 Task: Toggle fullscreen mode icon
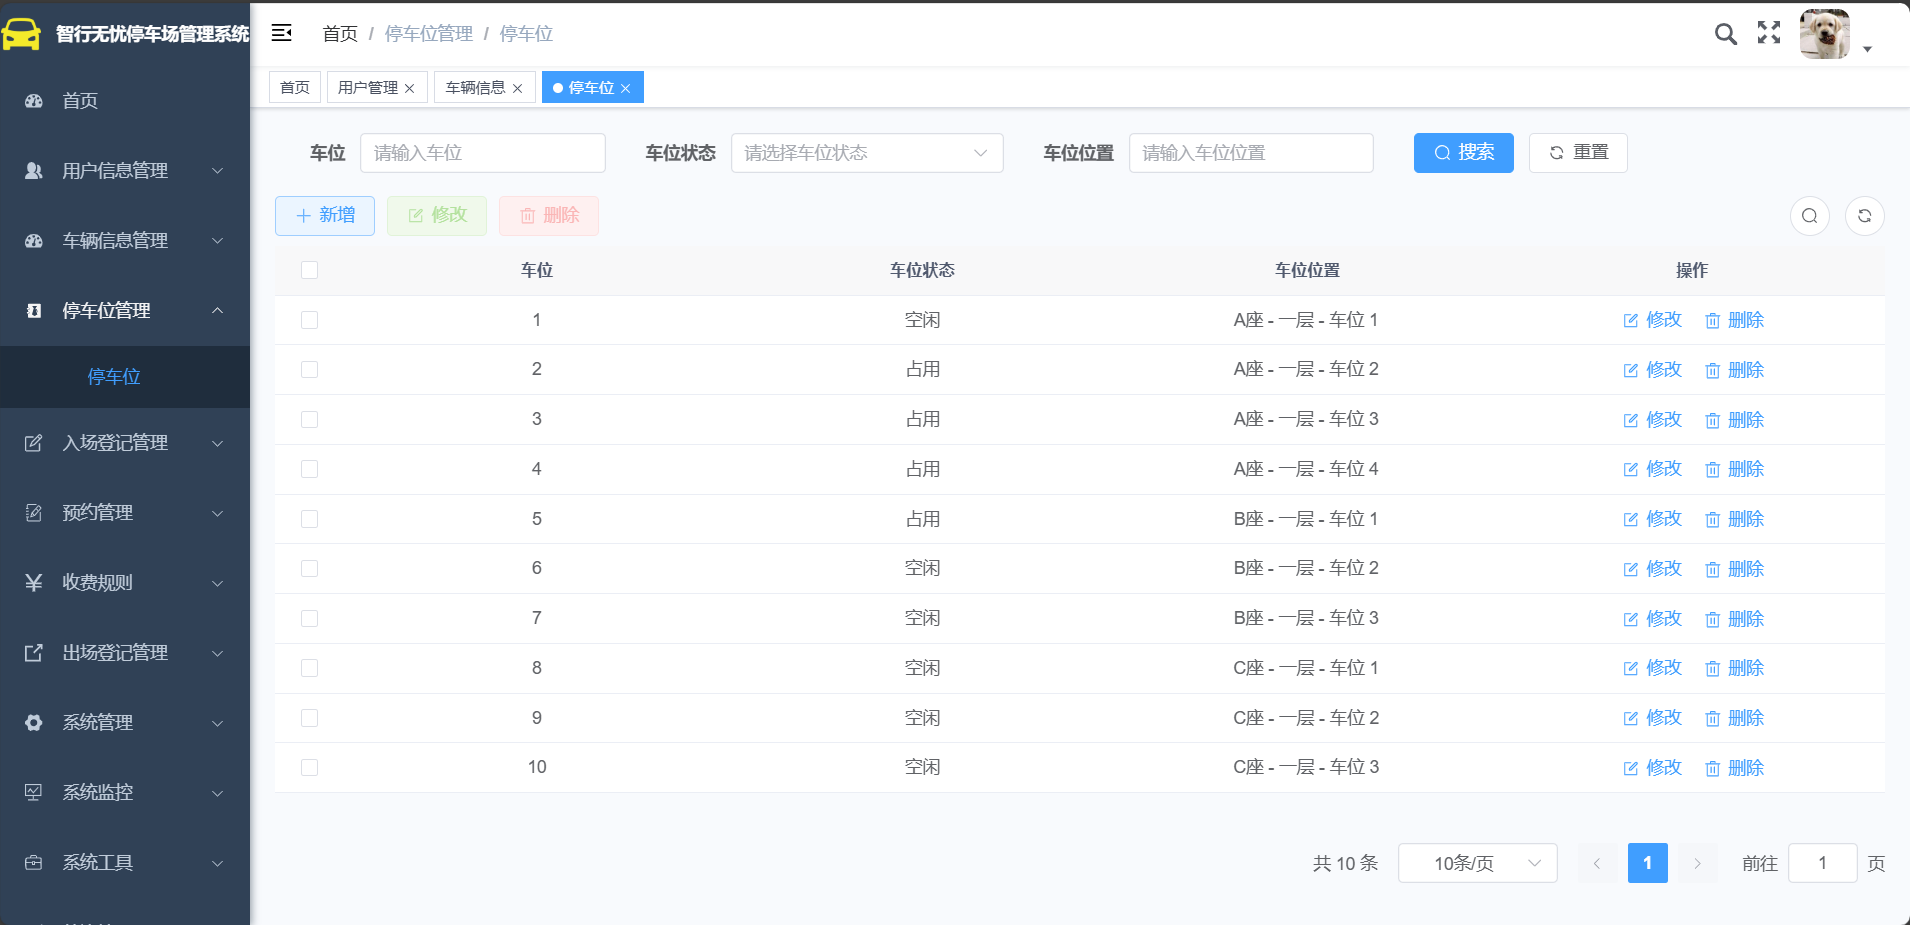click(1769, 33)
